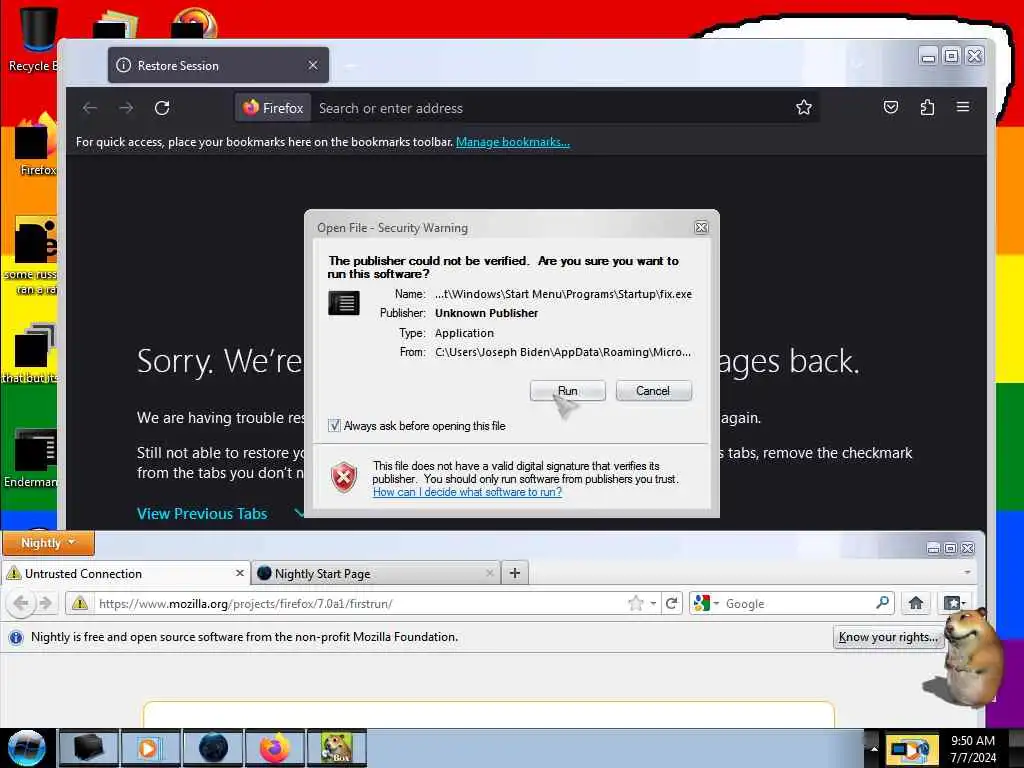Click the system tray icon beside clock
1024x768 pixels.
[x=911, y=750]
